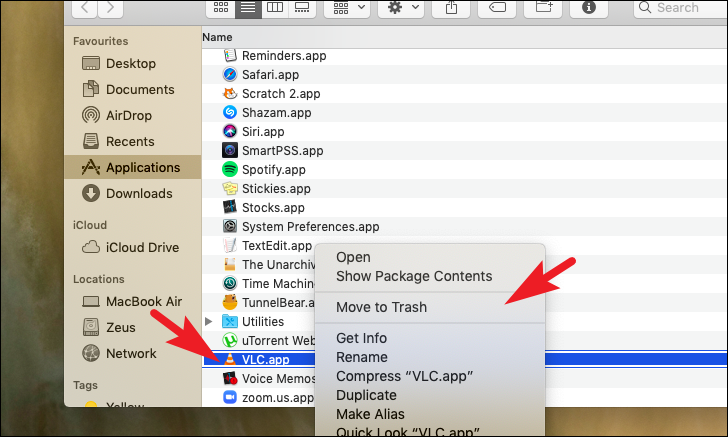Image resolution: width=728 pixels, height=437 pixels.
Task: Choose Open in the context menu
Action: (x=430, y=257)
